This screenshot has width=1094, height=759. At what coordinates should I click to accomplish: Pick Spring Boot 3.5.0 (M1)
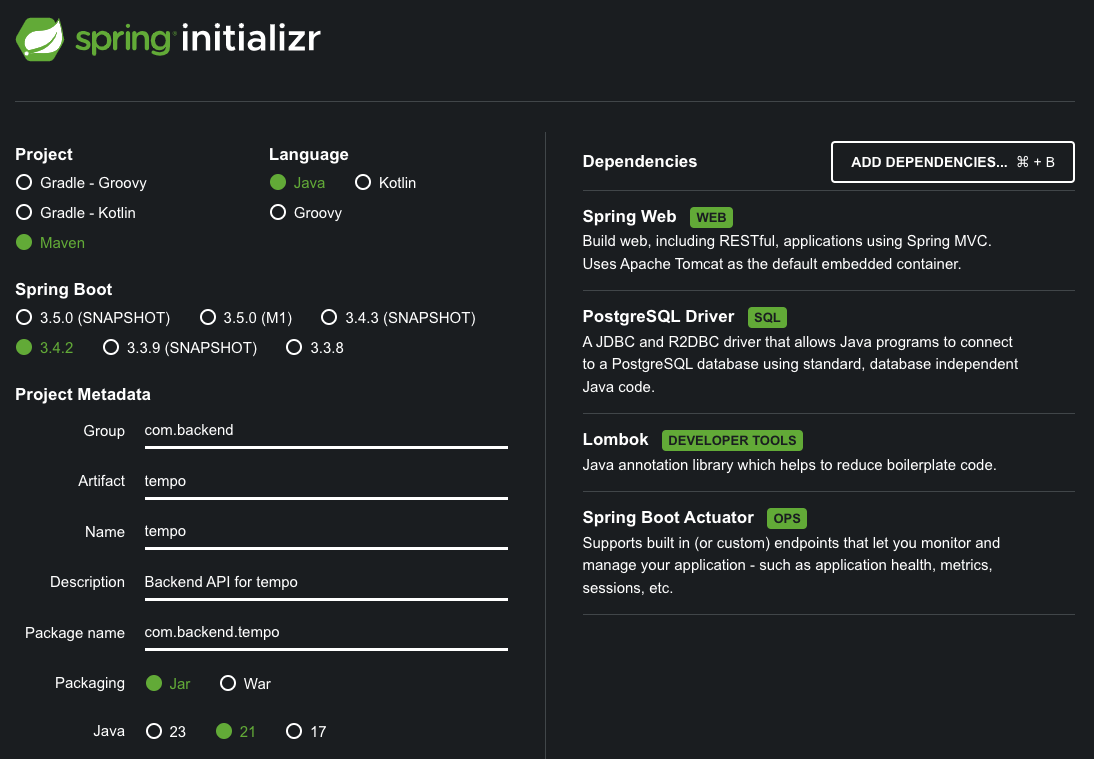(246, 317)
